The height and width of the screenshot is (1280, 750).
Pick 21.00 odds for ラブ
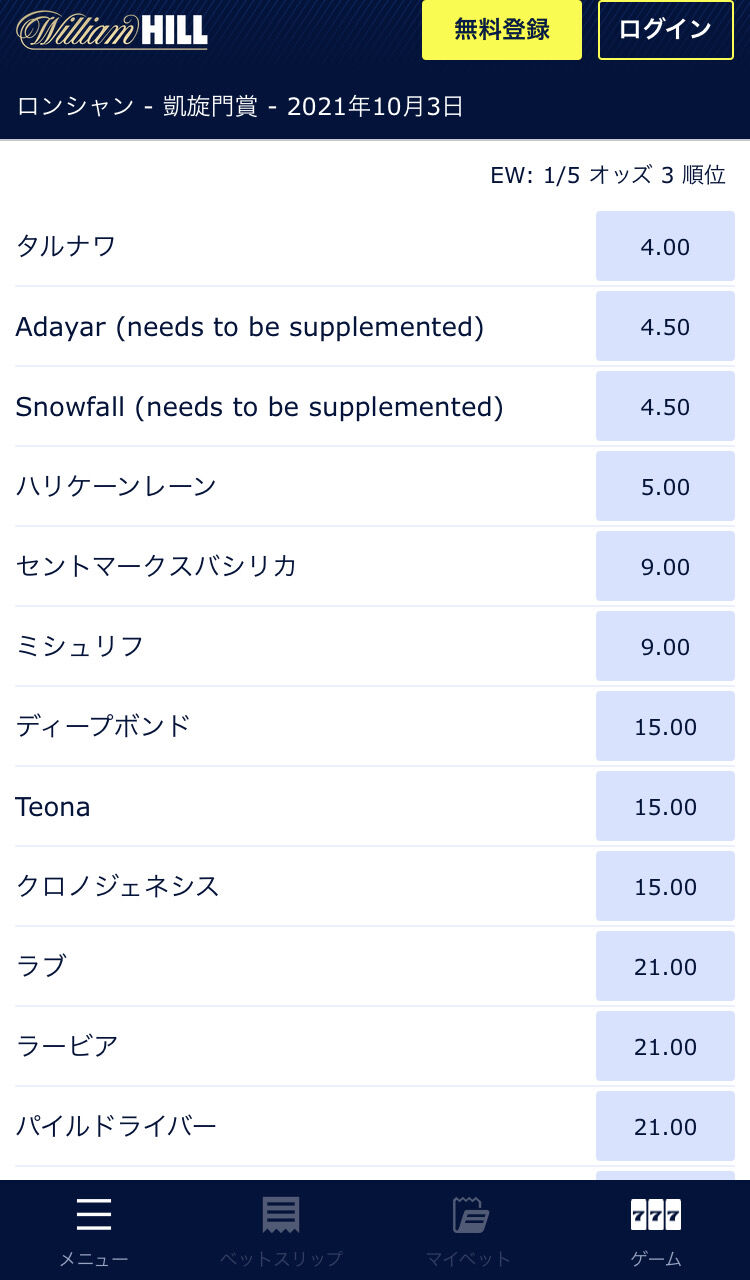(665, 966)
